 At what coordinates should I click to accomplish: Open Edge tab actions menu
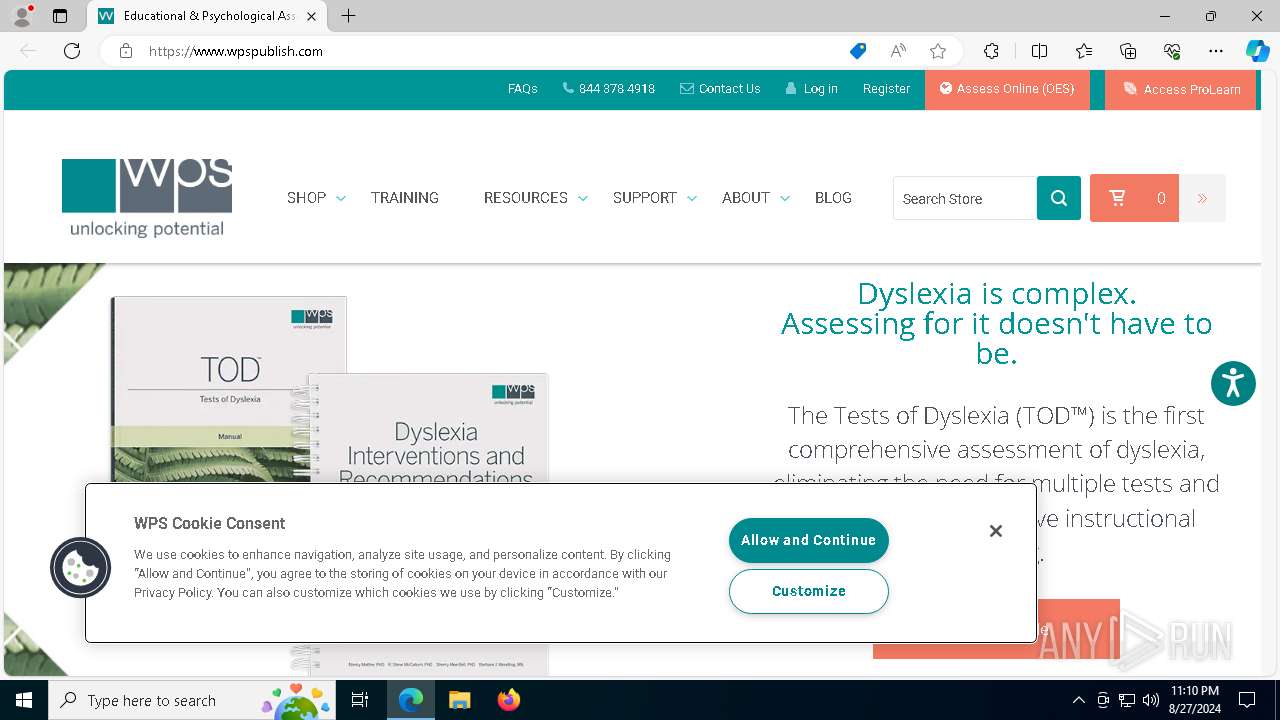point(60,16)
